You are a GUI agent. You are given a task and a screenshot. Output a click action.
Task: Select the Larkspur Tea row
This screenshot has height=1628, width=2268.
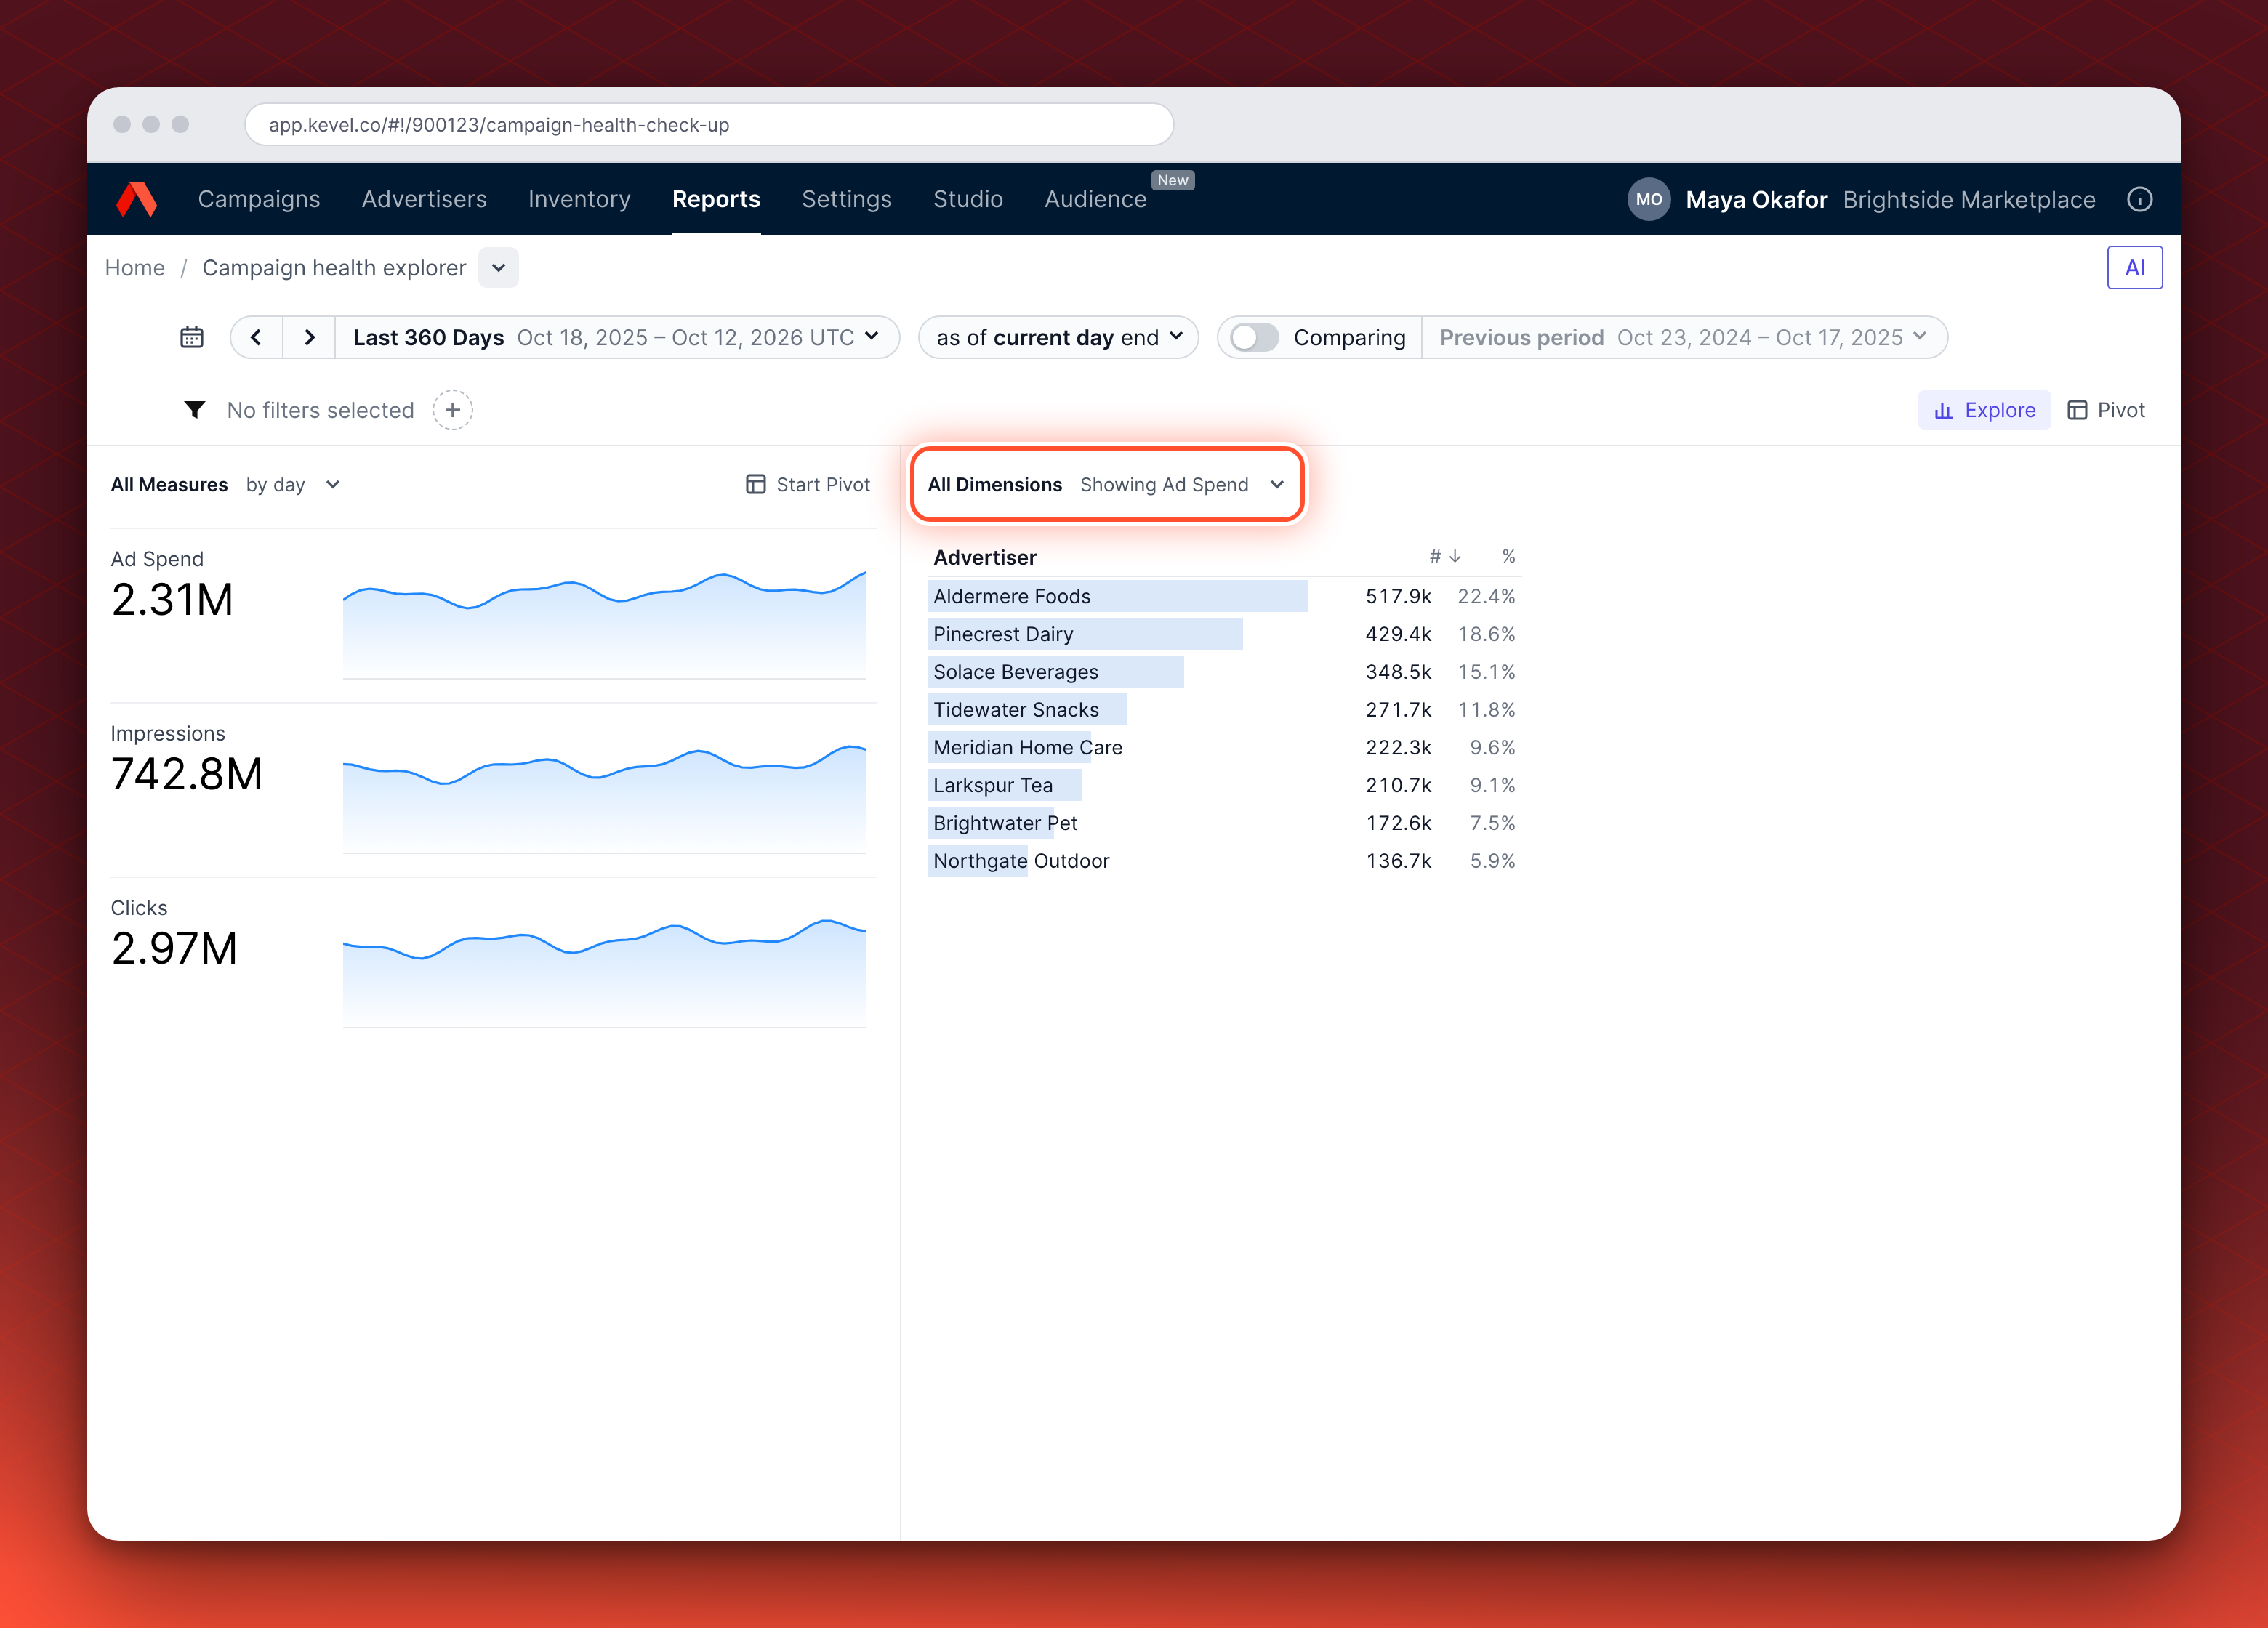pos(1224,786)
